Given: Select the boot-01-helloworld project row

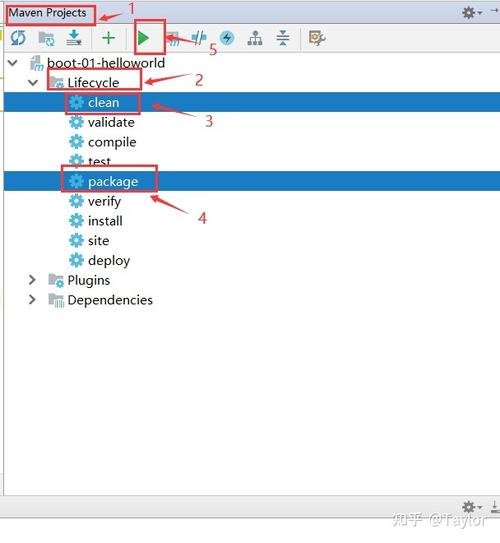Looking at the screenshot, I should tap(252, 63).
